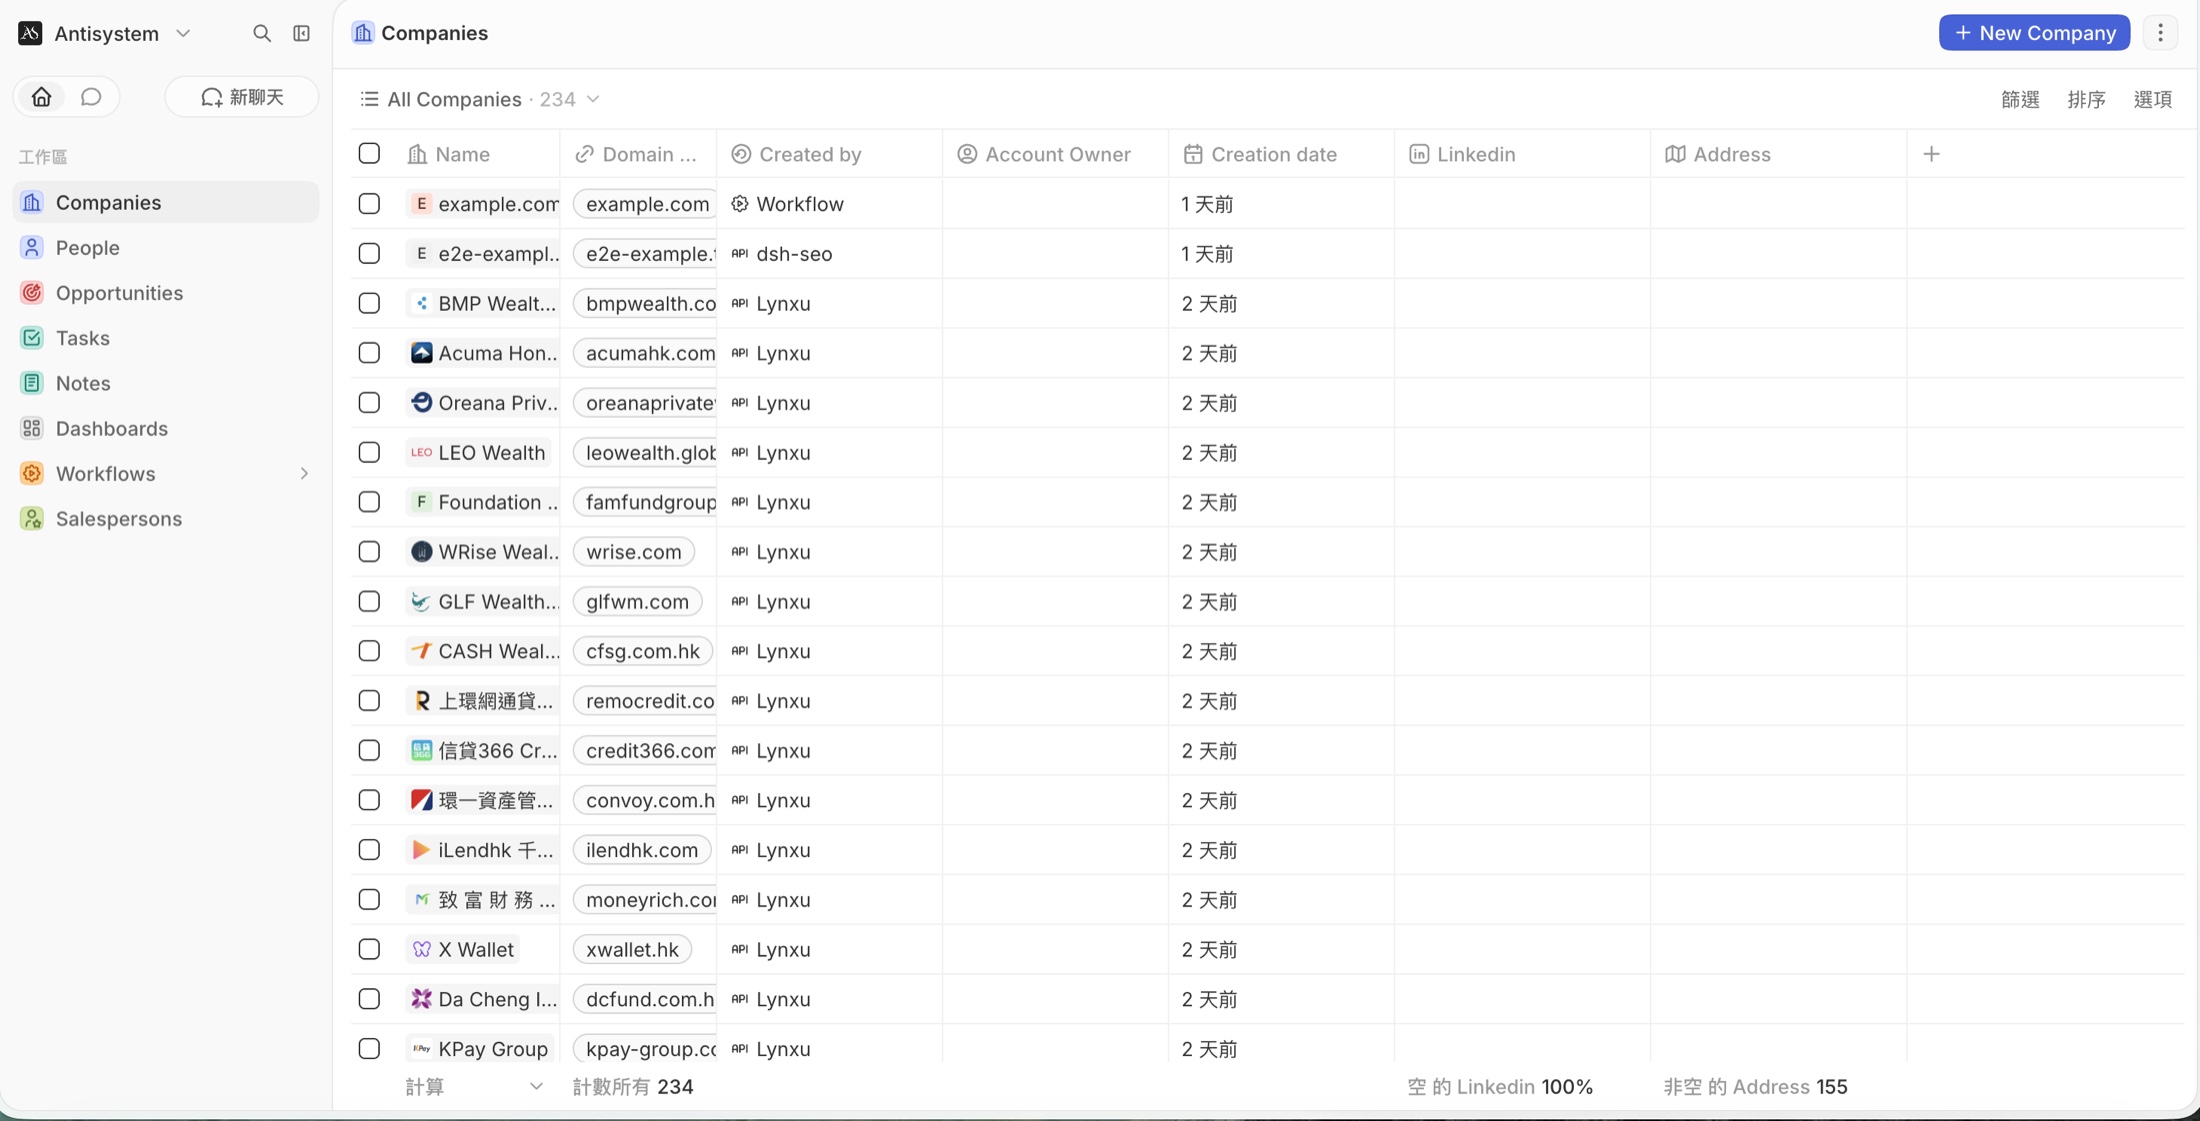Add a new column with plus icon
This screenshot has height=1121, width=2200.
tap(1932, 154)
